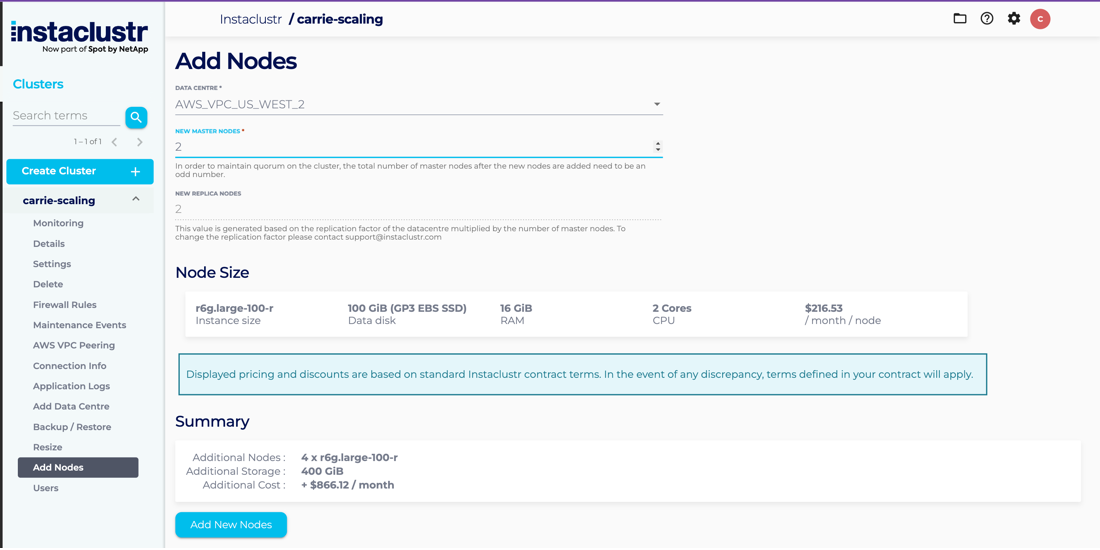Open Connection Info page

(69, 365)
